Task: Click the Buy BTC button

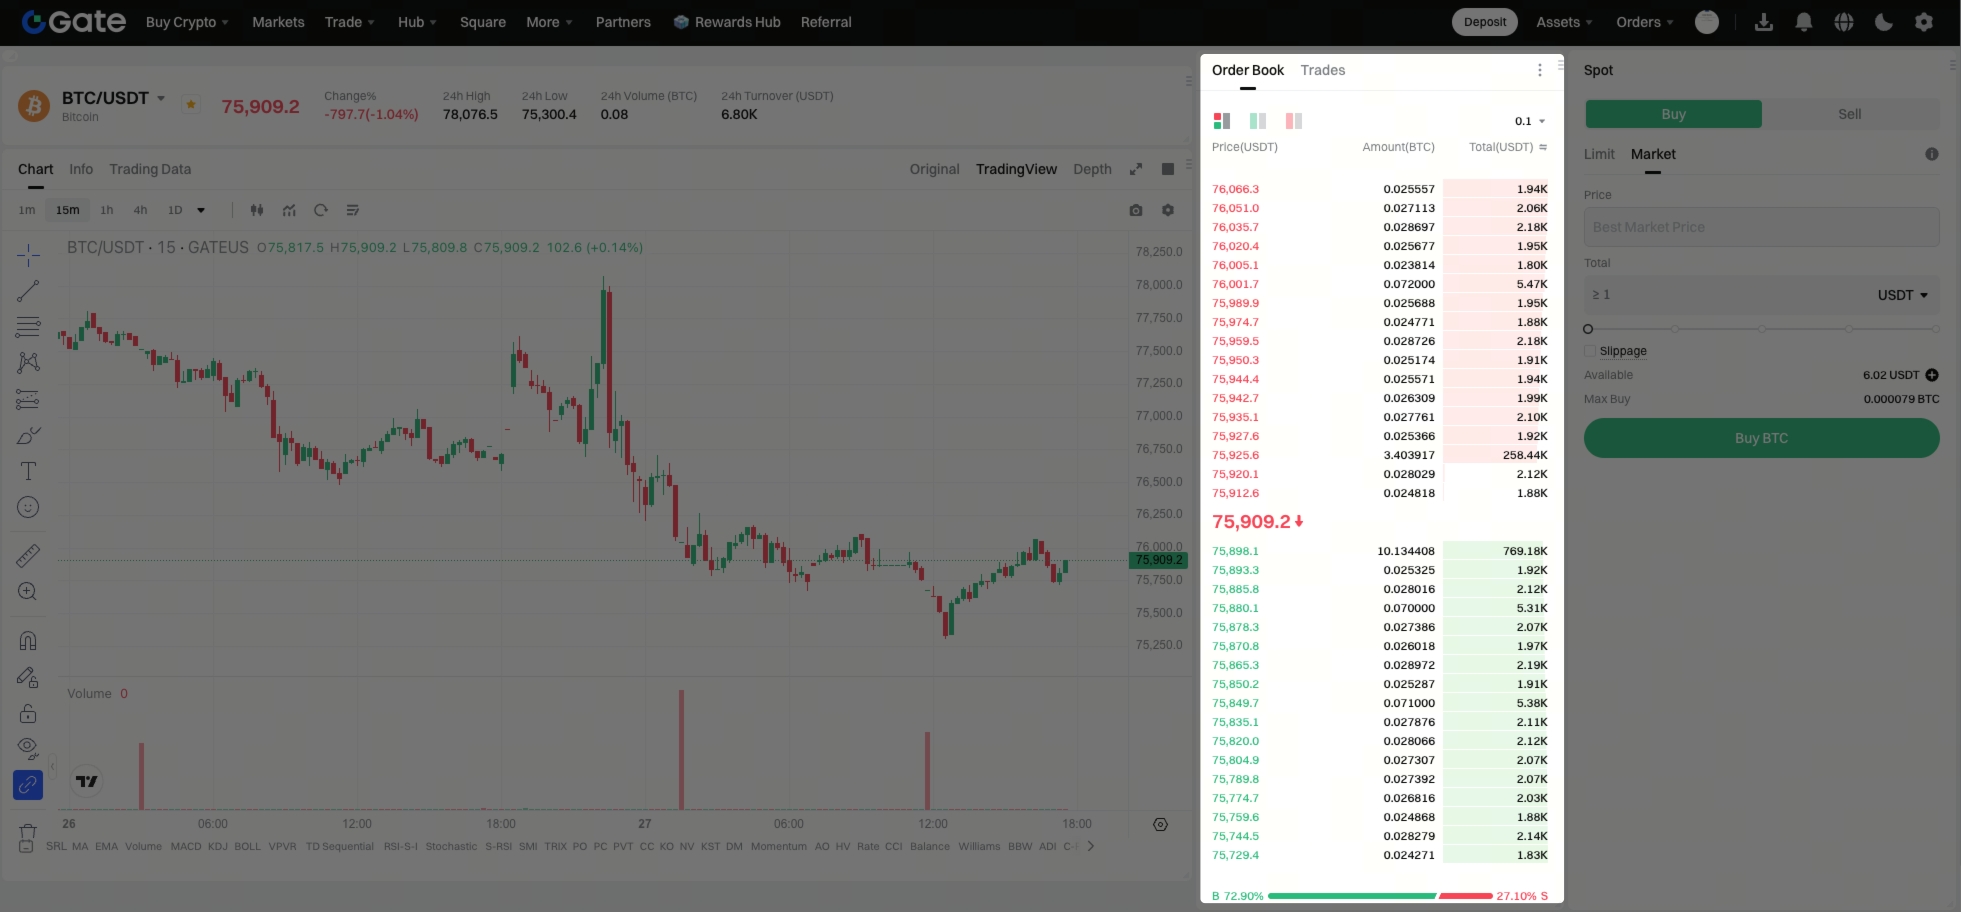Action: click(x=1762, y=438)
